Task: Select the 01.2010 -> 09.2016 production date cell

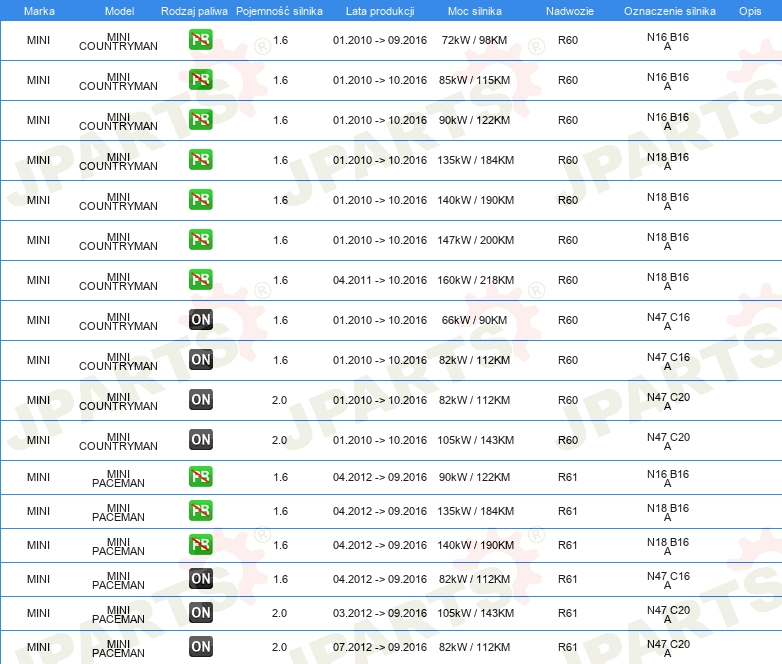Action: pos(380,40)
